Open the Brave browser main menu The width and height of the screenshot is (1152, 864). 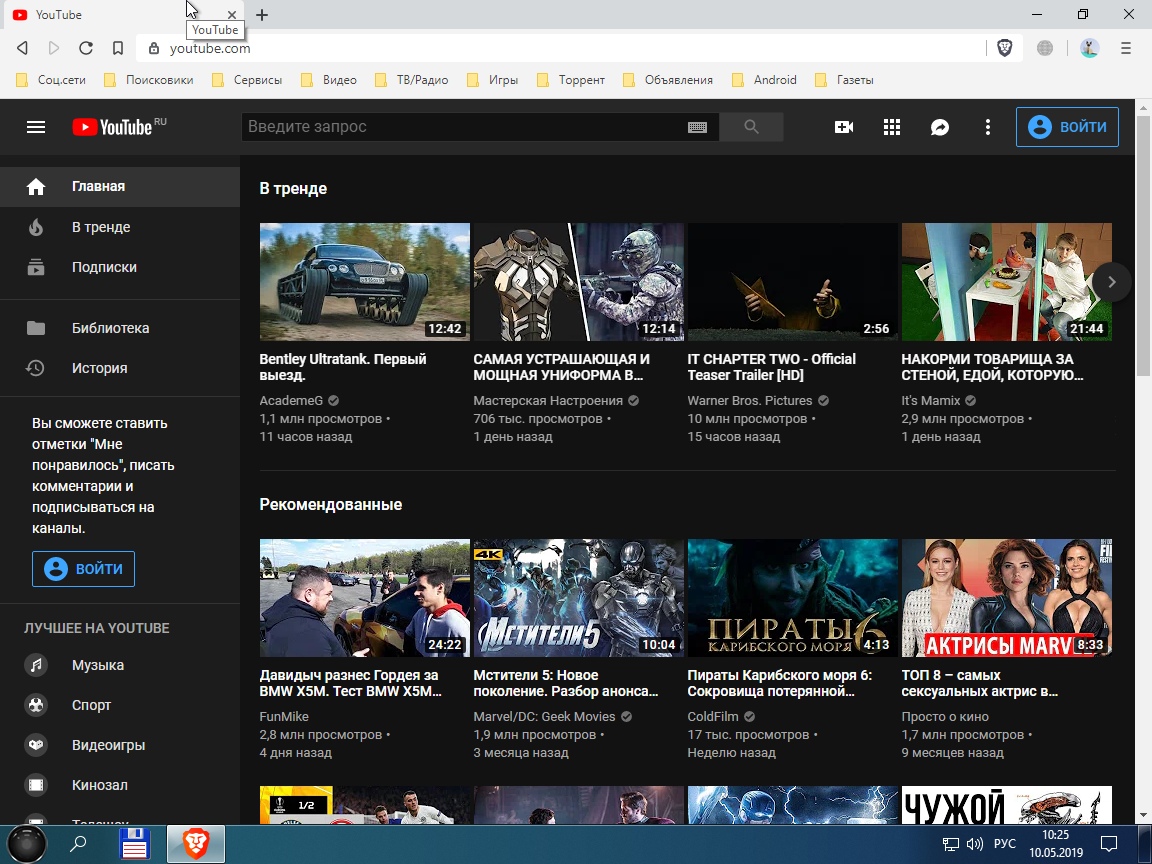(1126, 48)
